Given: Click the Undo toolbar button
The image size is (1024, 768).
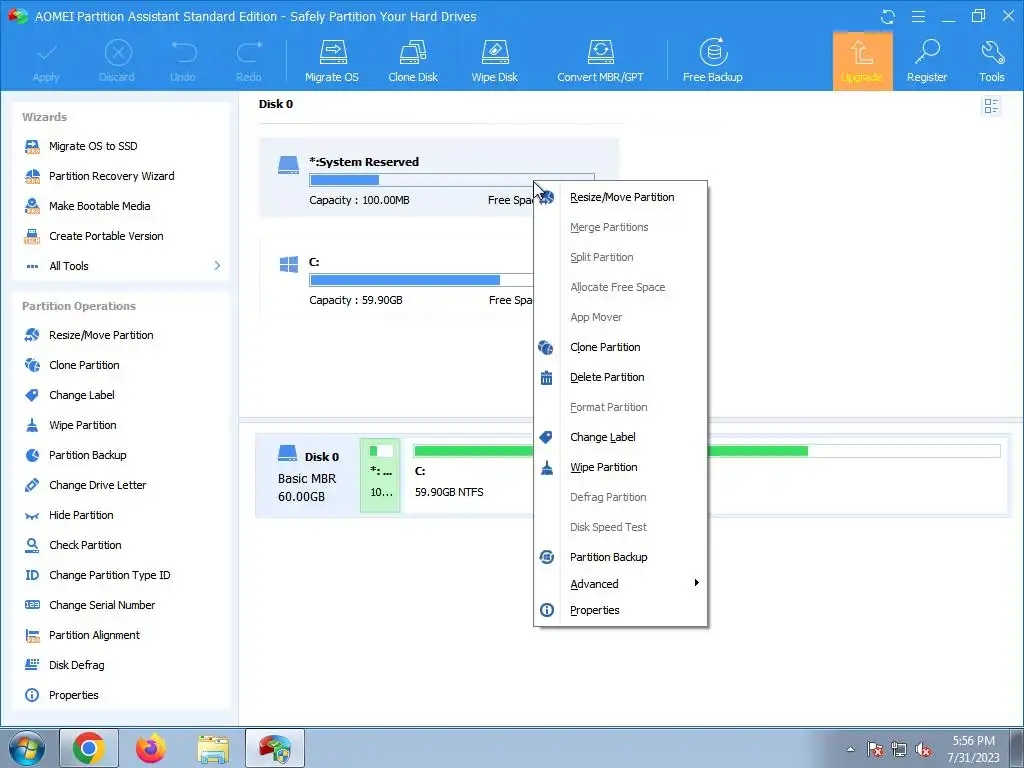Looking at the screenshot, I should 183,61.
